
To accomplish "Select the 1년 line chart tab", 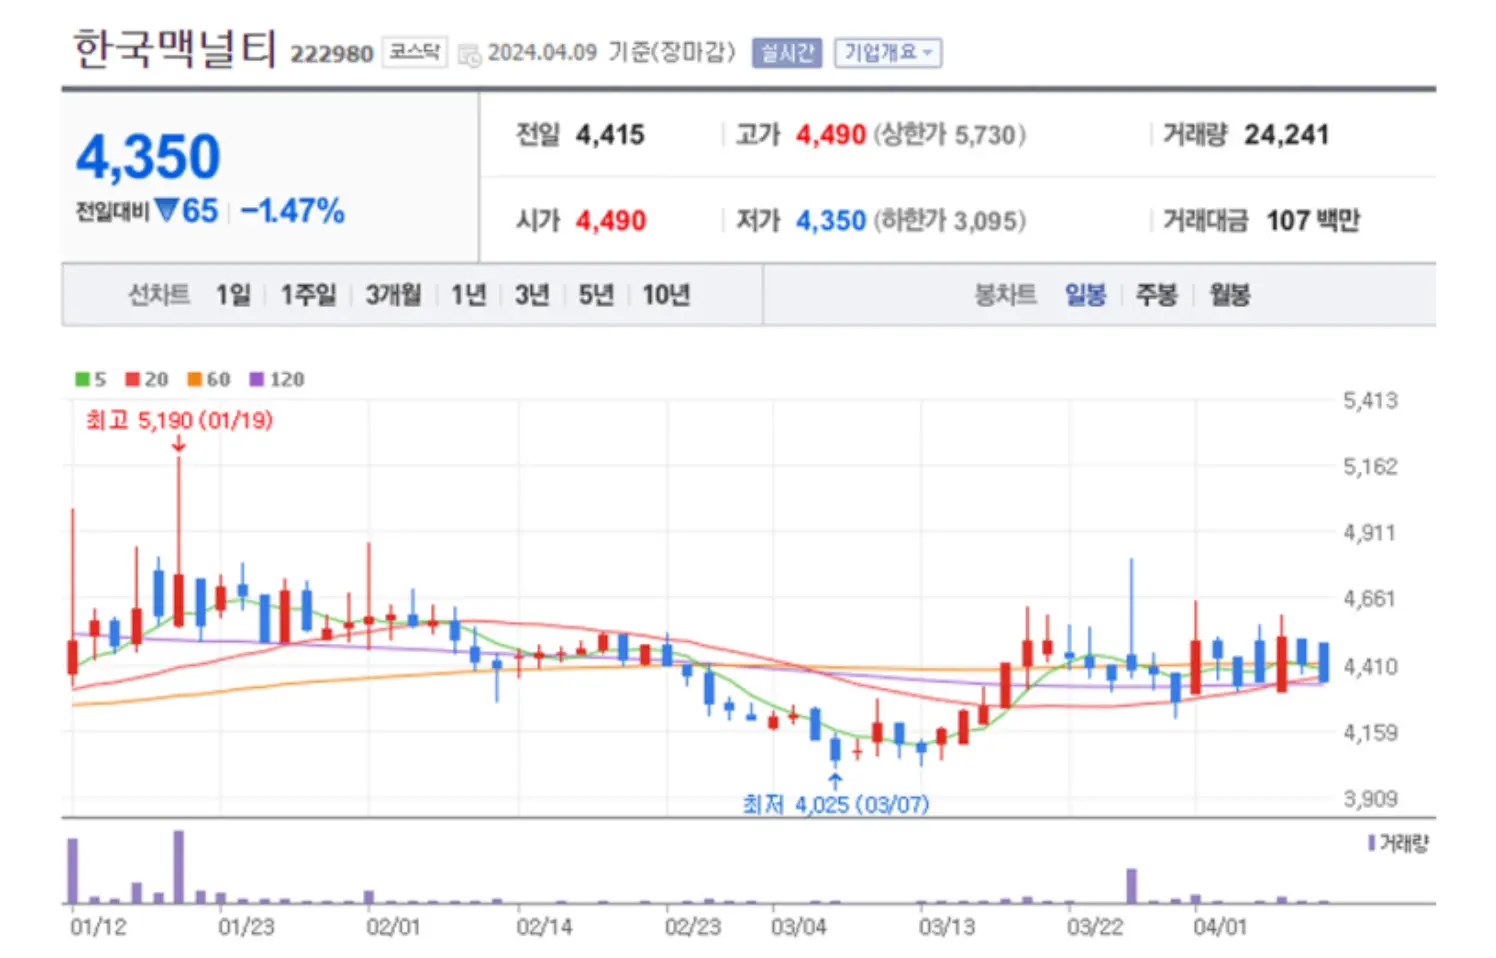I will pos(468,295).
